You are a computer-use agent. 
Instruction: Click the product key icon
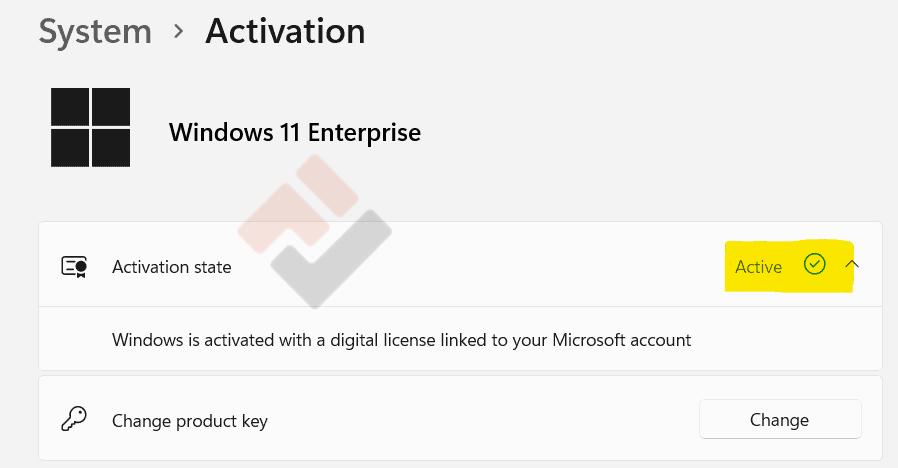pyautogui.click(x=74, y=419)
